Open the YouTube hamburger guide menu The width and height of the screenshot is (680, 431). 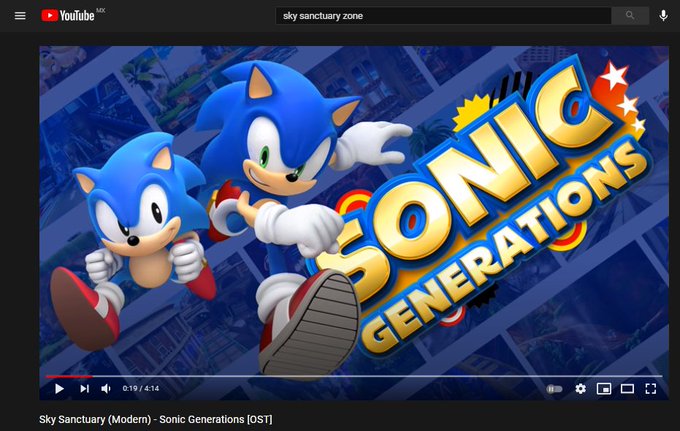[x=20, y=16]
